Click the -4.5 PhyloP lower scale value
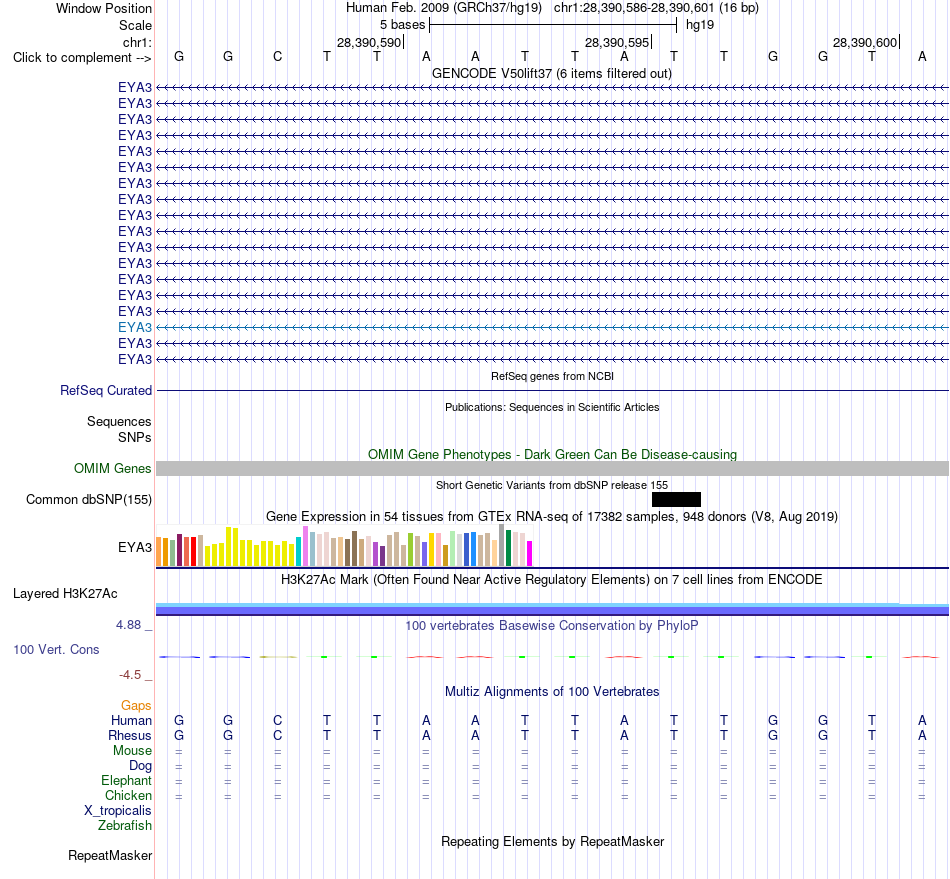This screenshot has height=879, width=950. [x=130, y=674]
